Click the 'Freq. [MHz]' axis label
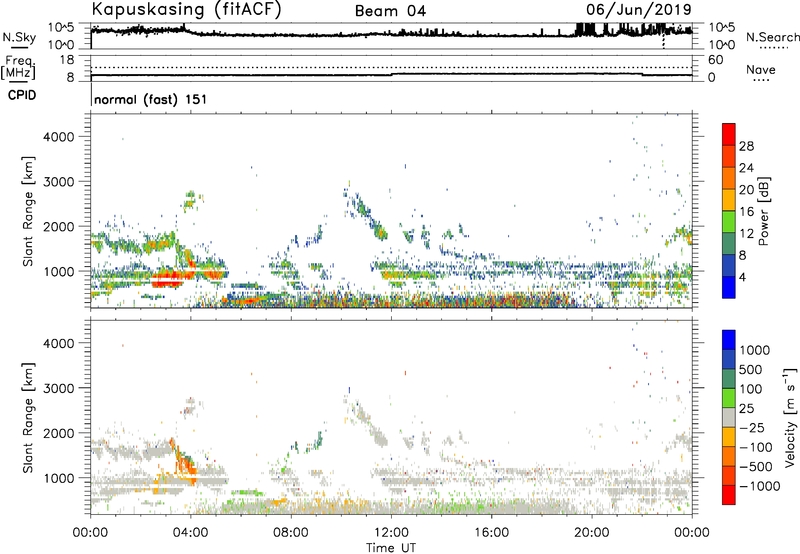The width and height of the screenshot is (800, 554). 18,68
